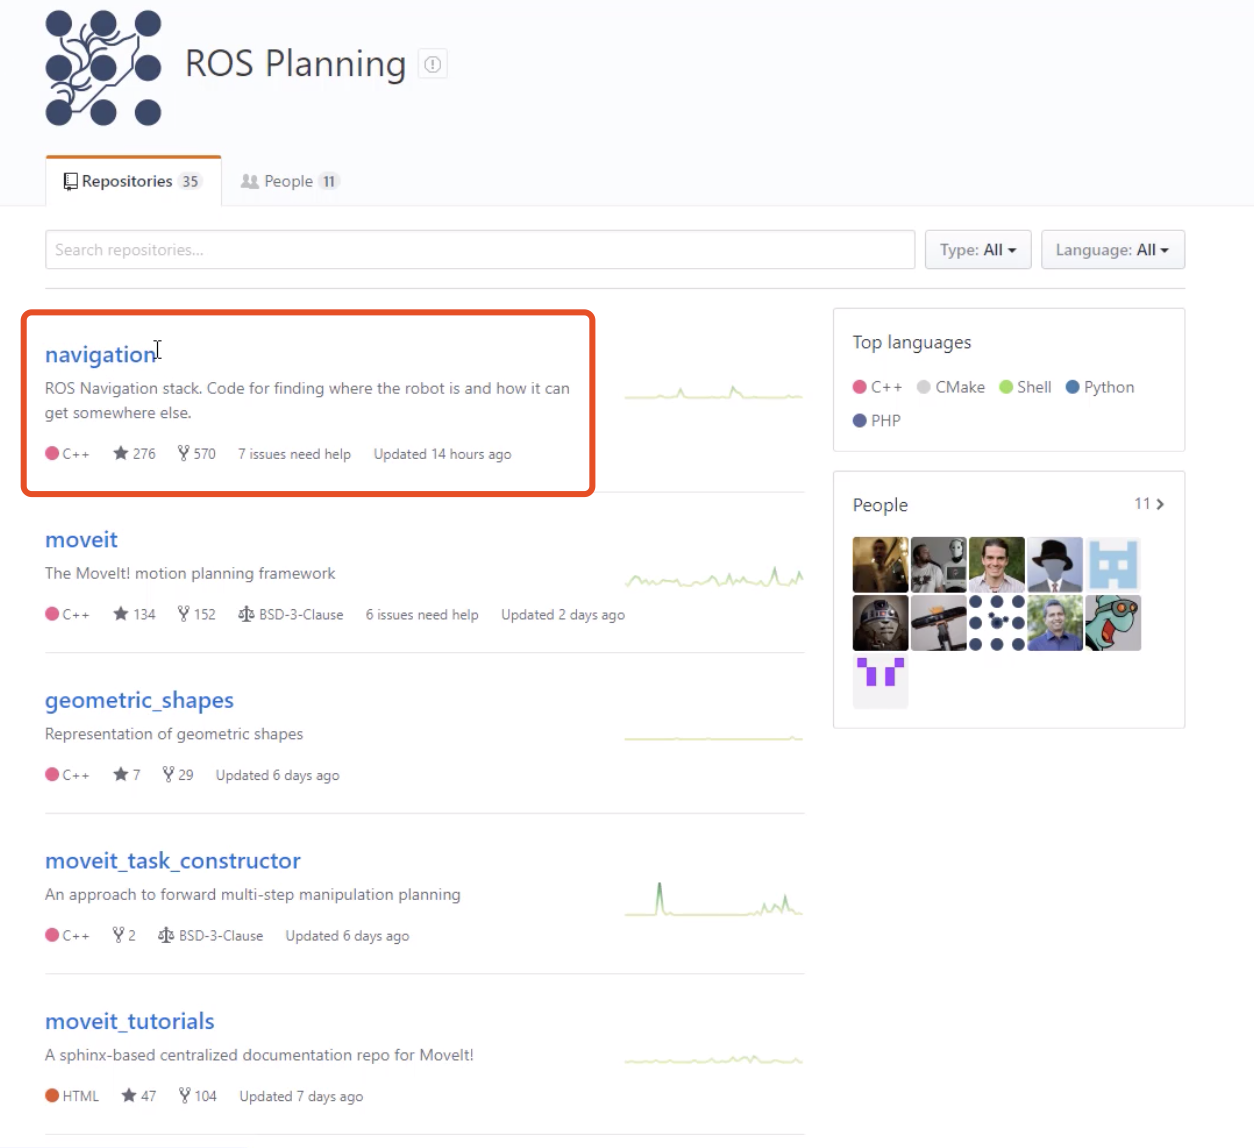Click BSD-3-Clause license on moveit_task_constructor
1254x1148 pixels.
210,935
